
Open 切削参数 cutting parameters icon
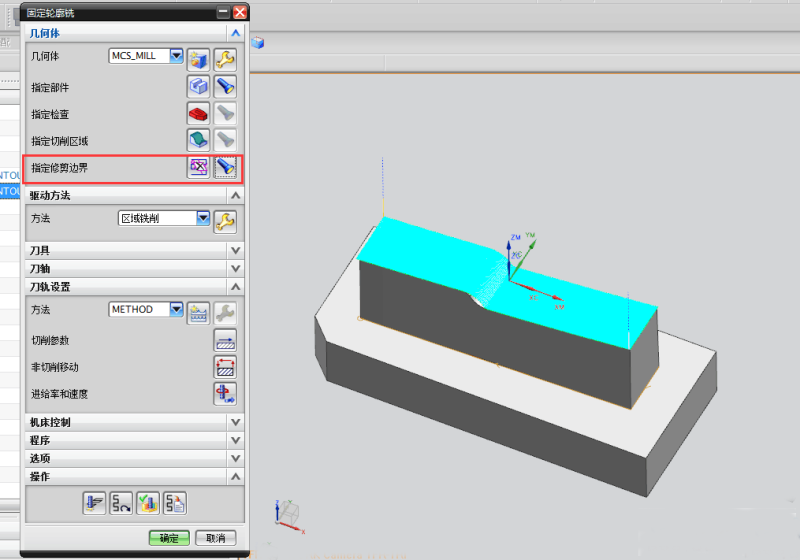click(x=225, y=340)
